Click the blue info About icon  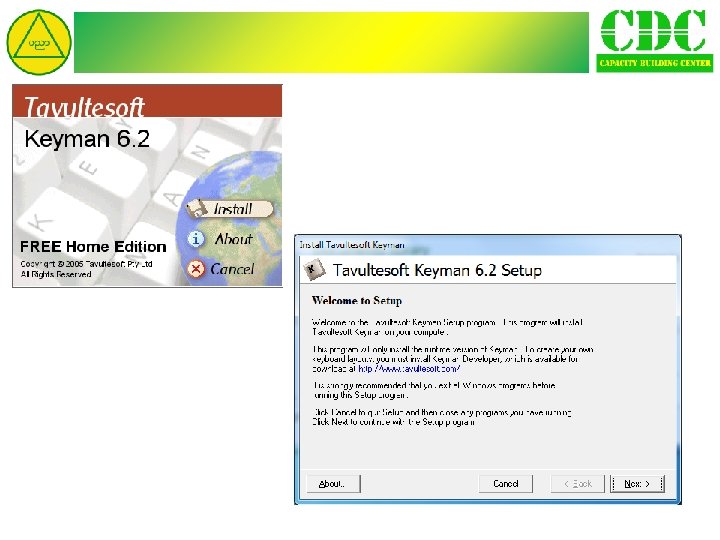tap(196, 239)
